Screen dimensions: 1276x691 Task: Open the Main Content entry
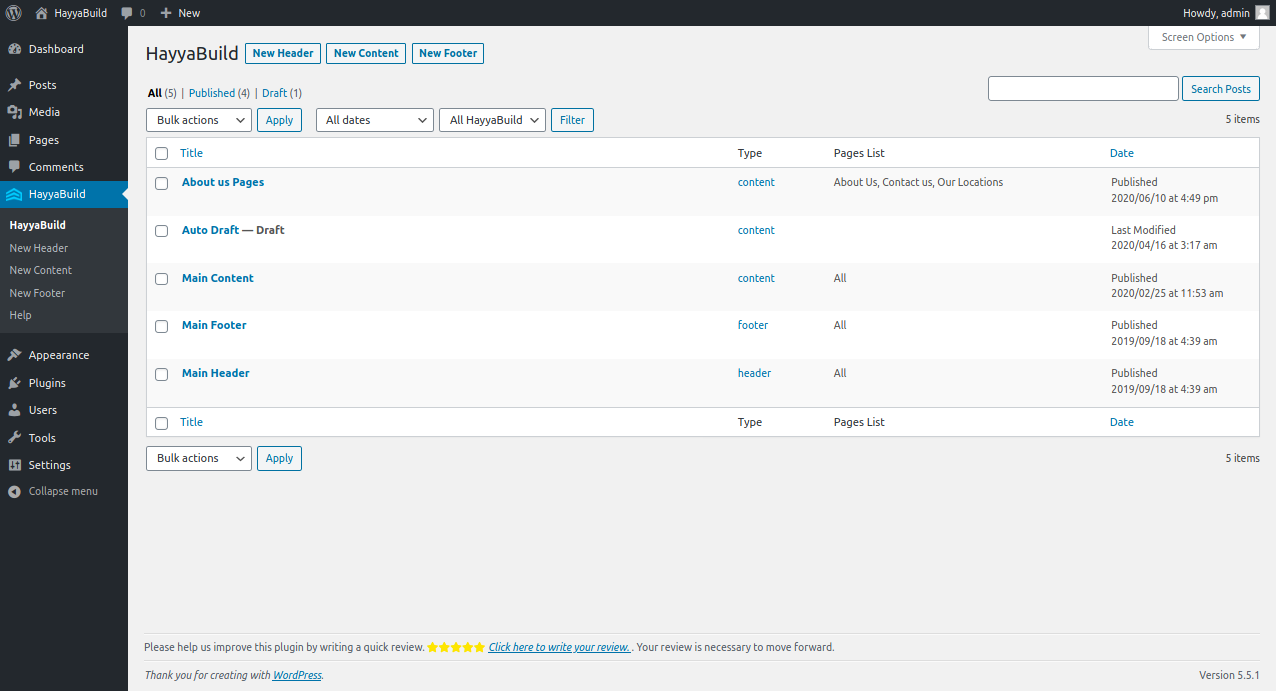tap(218, 278)
